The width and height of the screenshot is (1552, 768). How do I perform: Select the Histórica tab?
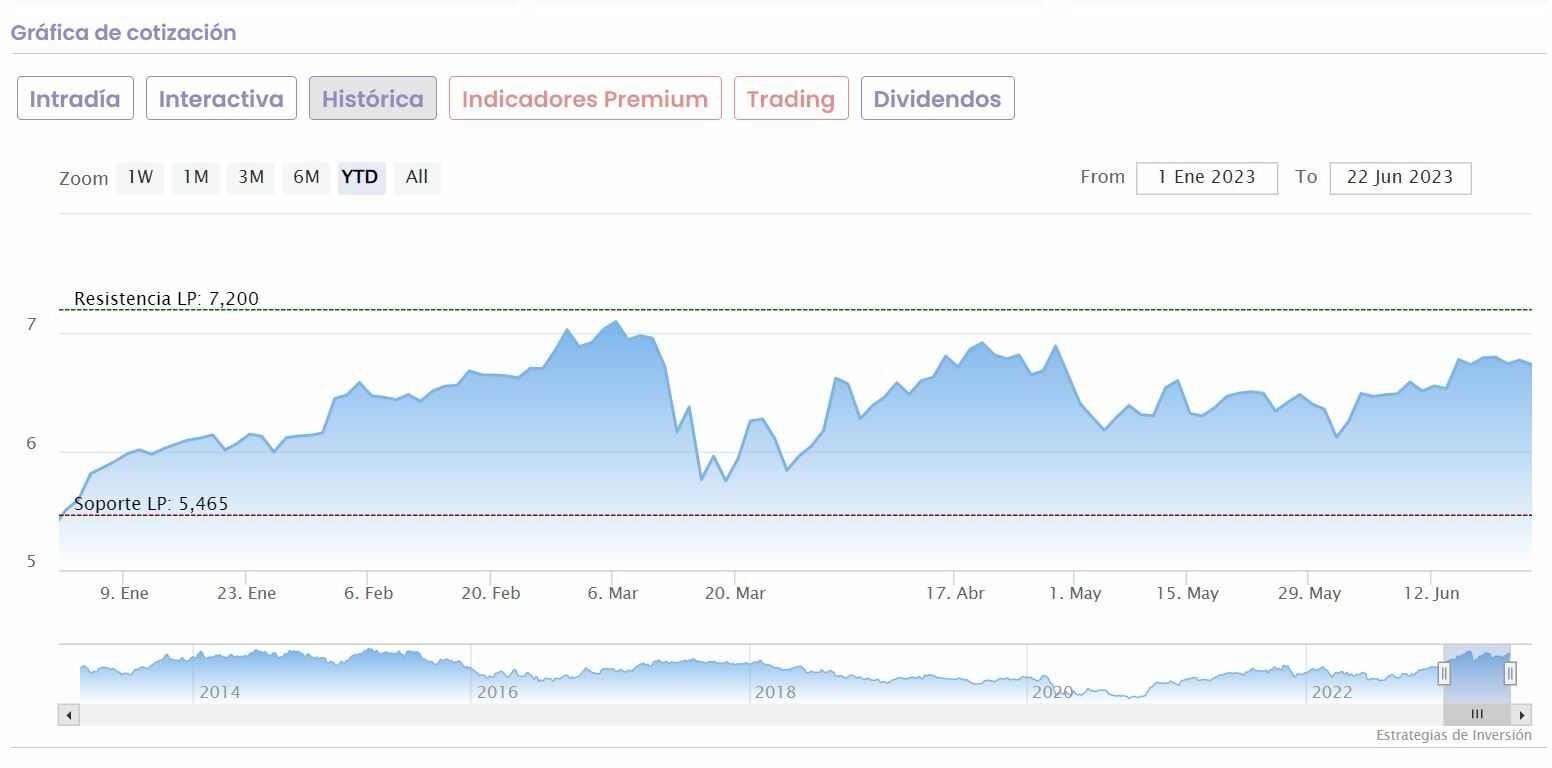click(x=373, y=99)
